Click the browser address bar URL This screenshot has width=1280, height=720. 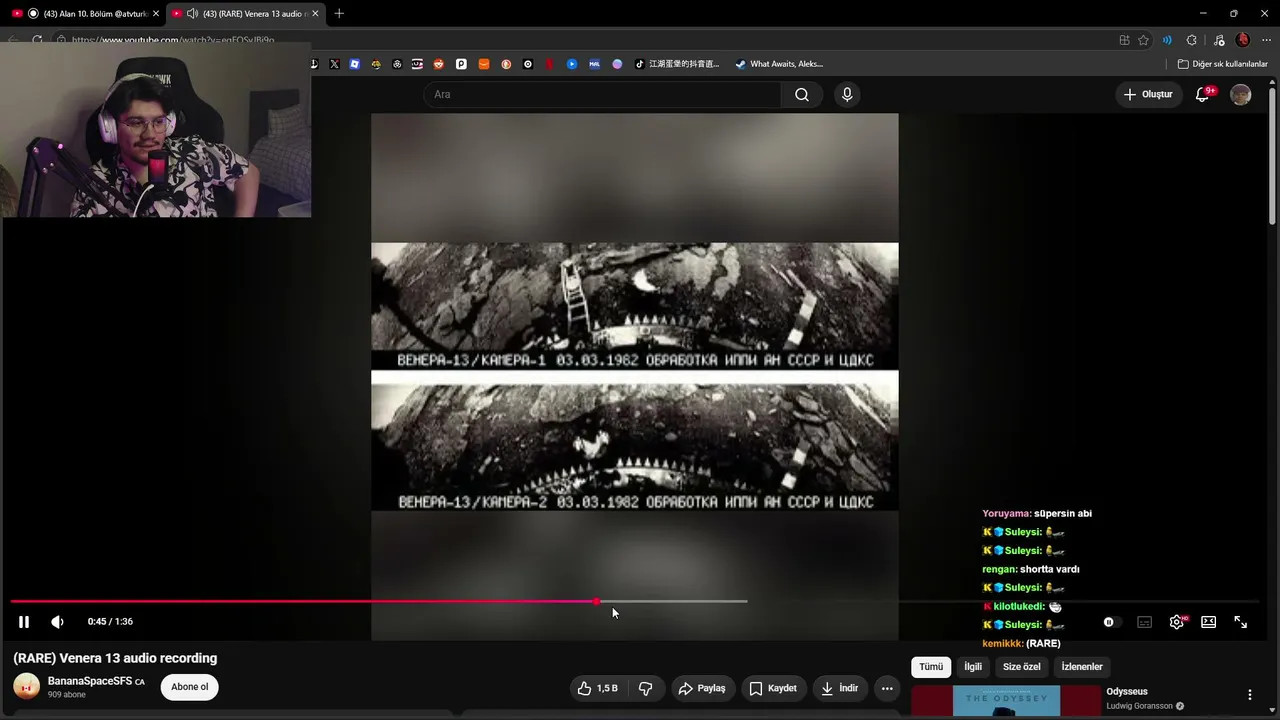(x=173, y=40)
